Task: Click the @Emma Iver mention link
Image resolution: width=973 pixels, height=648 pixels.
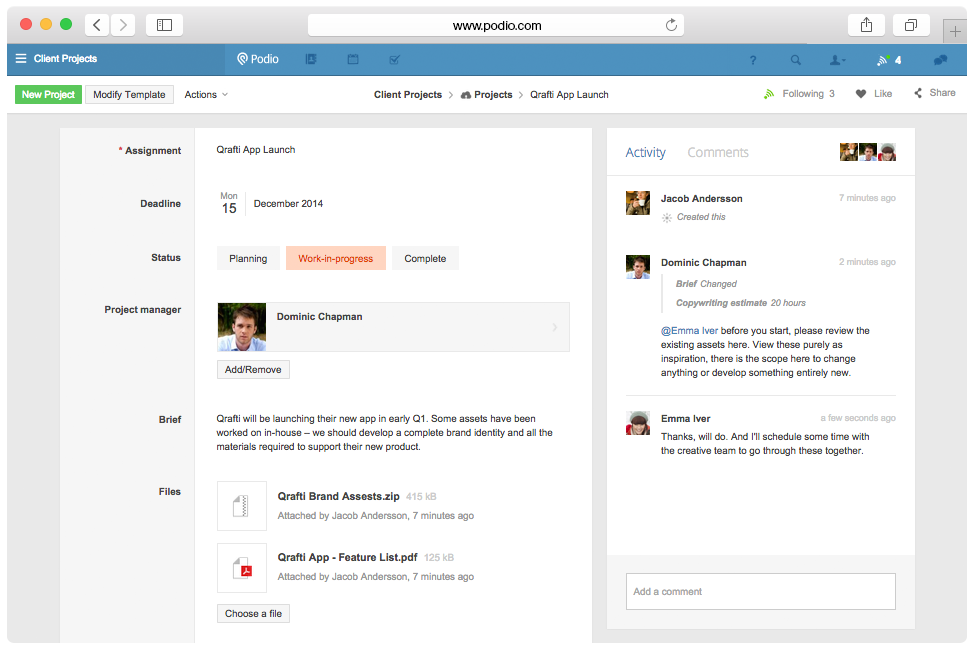Action: 689,331
